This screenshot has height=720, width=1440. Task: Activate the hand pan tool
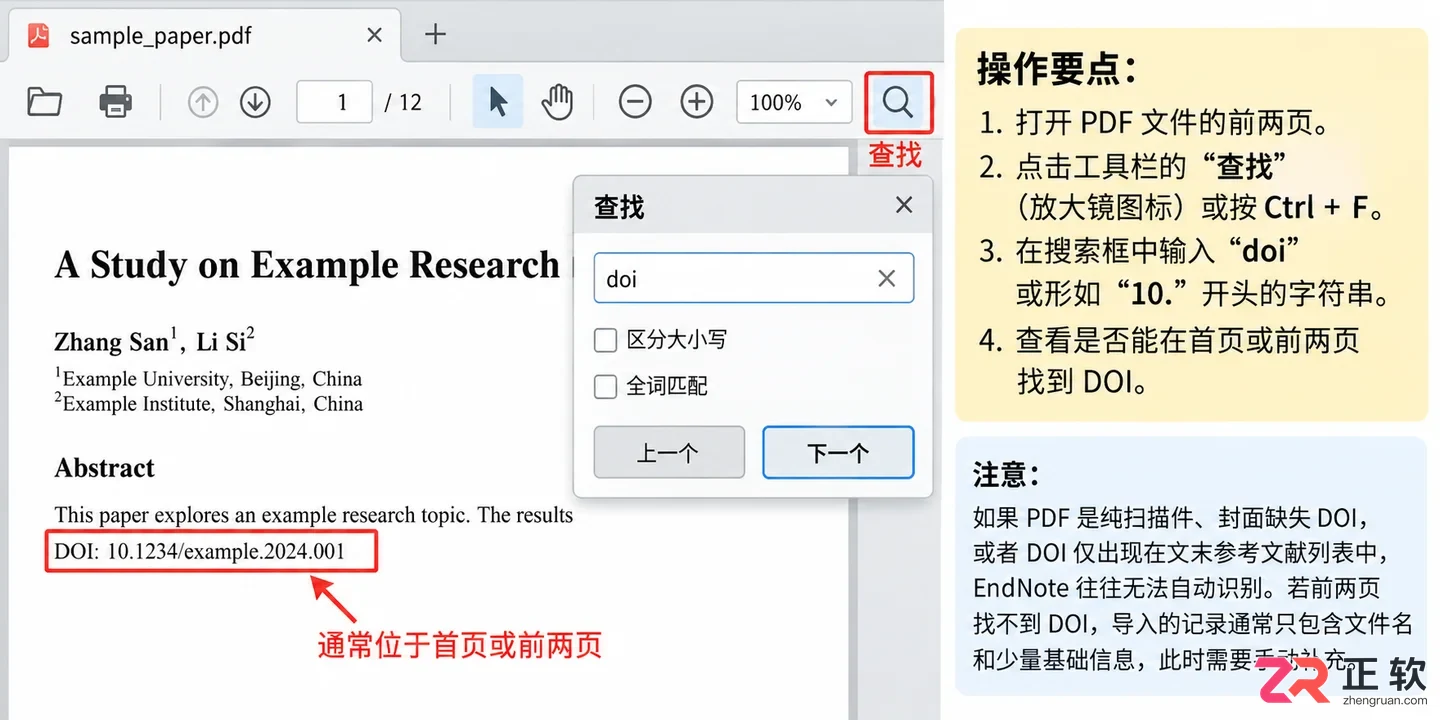[557, 102]
